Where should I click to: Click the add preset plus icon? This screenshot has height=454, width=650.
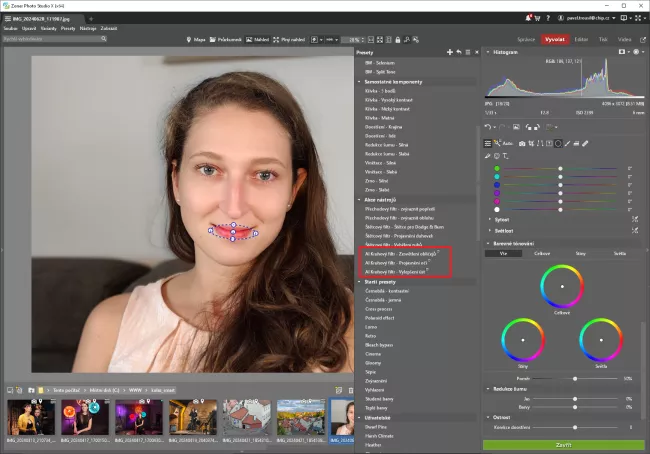(x=449, y=51)
